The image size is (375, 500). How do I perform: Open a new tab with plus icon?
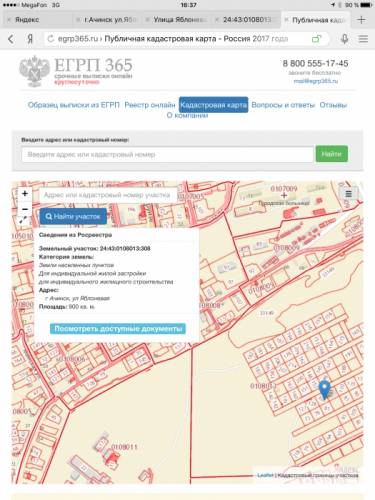(x=361, y=20)
